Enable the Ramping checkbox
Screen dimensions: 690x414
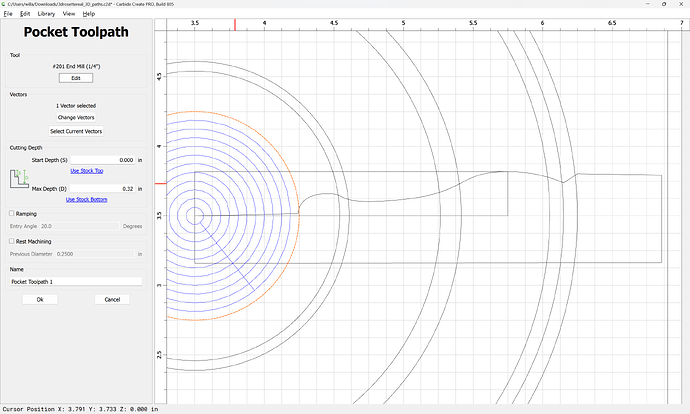[x=11, y=213]
